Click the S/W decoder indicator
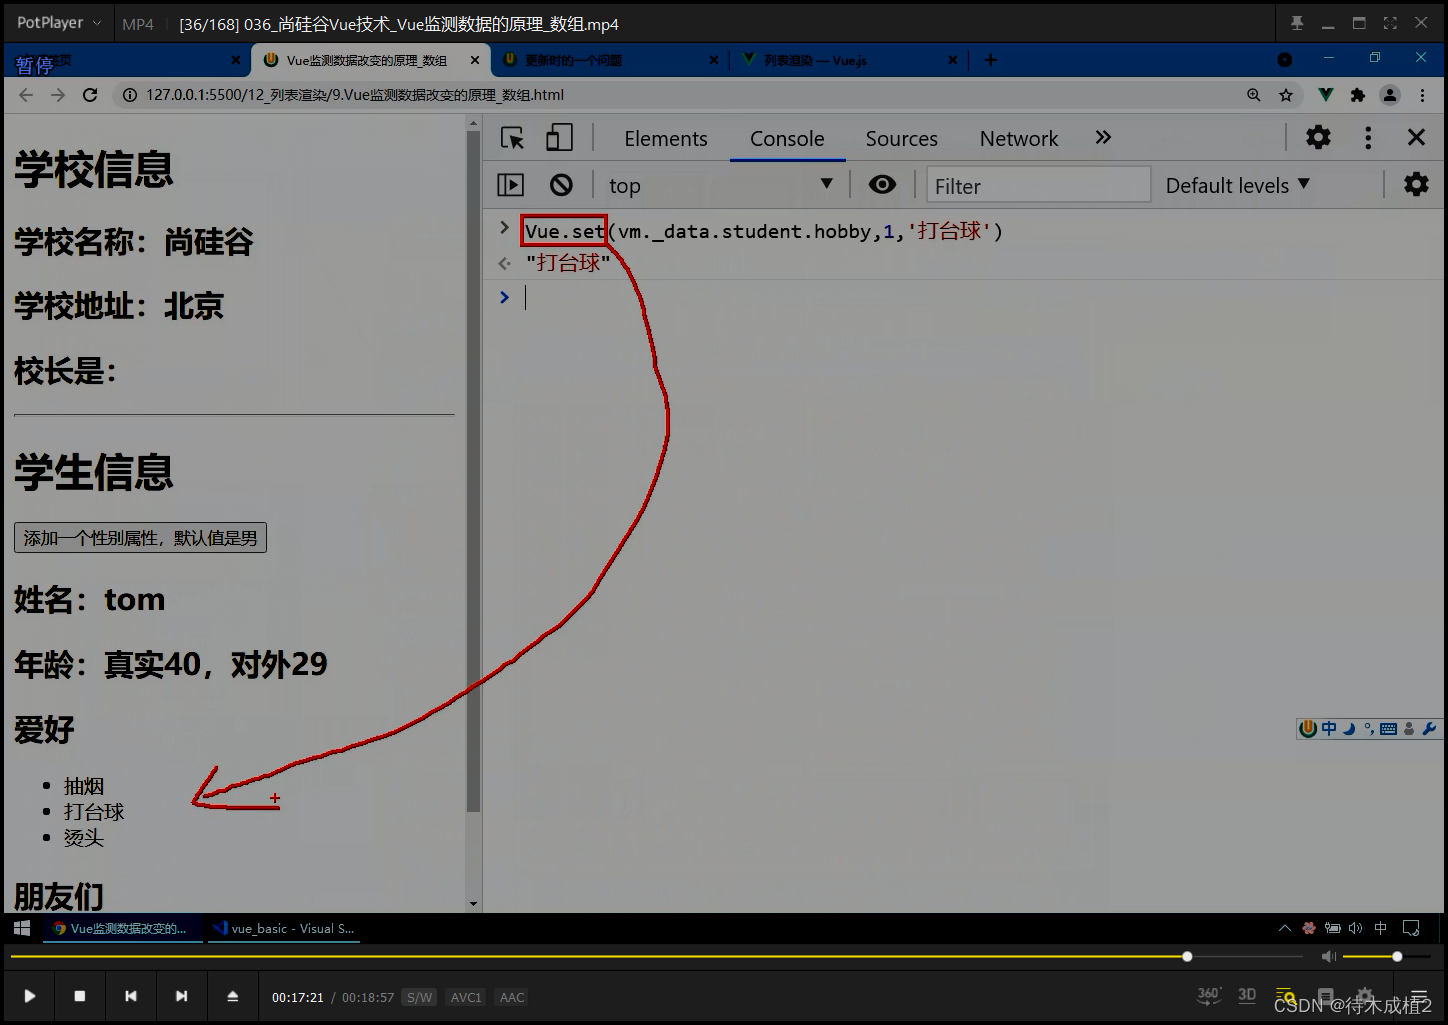The width and height of the screenshot is (1448, 1025). (x=419, y=997)
